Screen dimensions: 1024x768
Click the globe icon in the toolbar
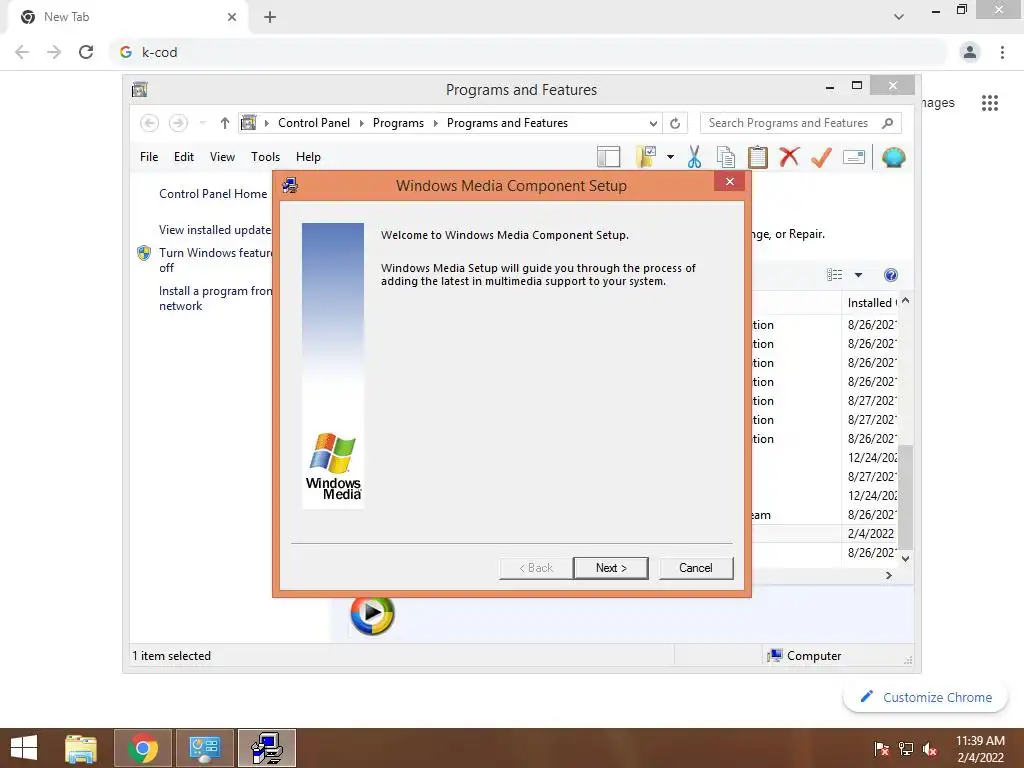(x=893, y=157)
